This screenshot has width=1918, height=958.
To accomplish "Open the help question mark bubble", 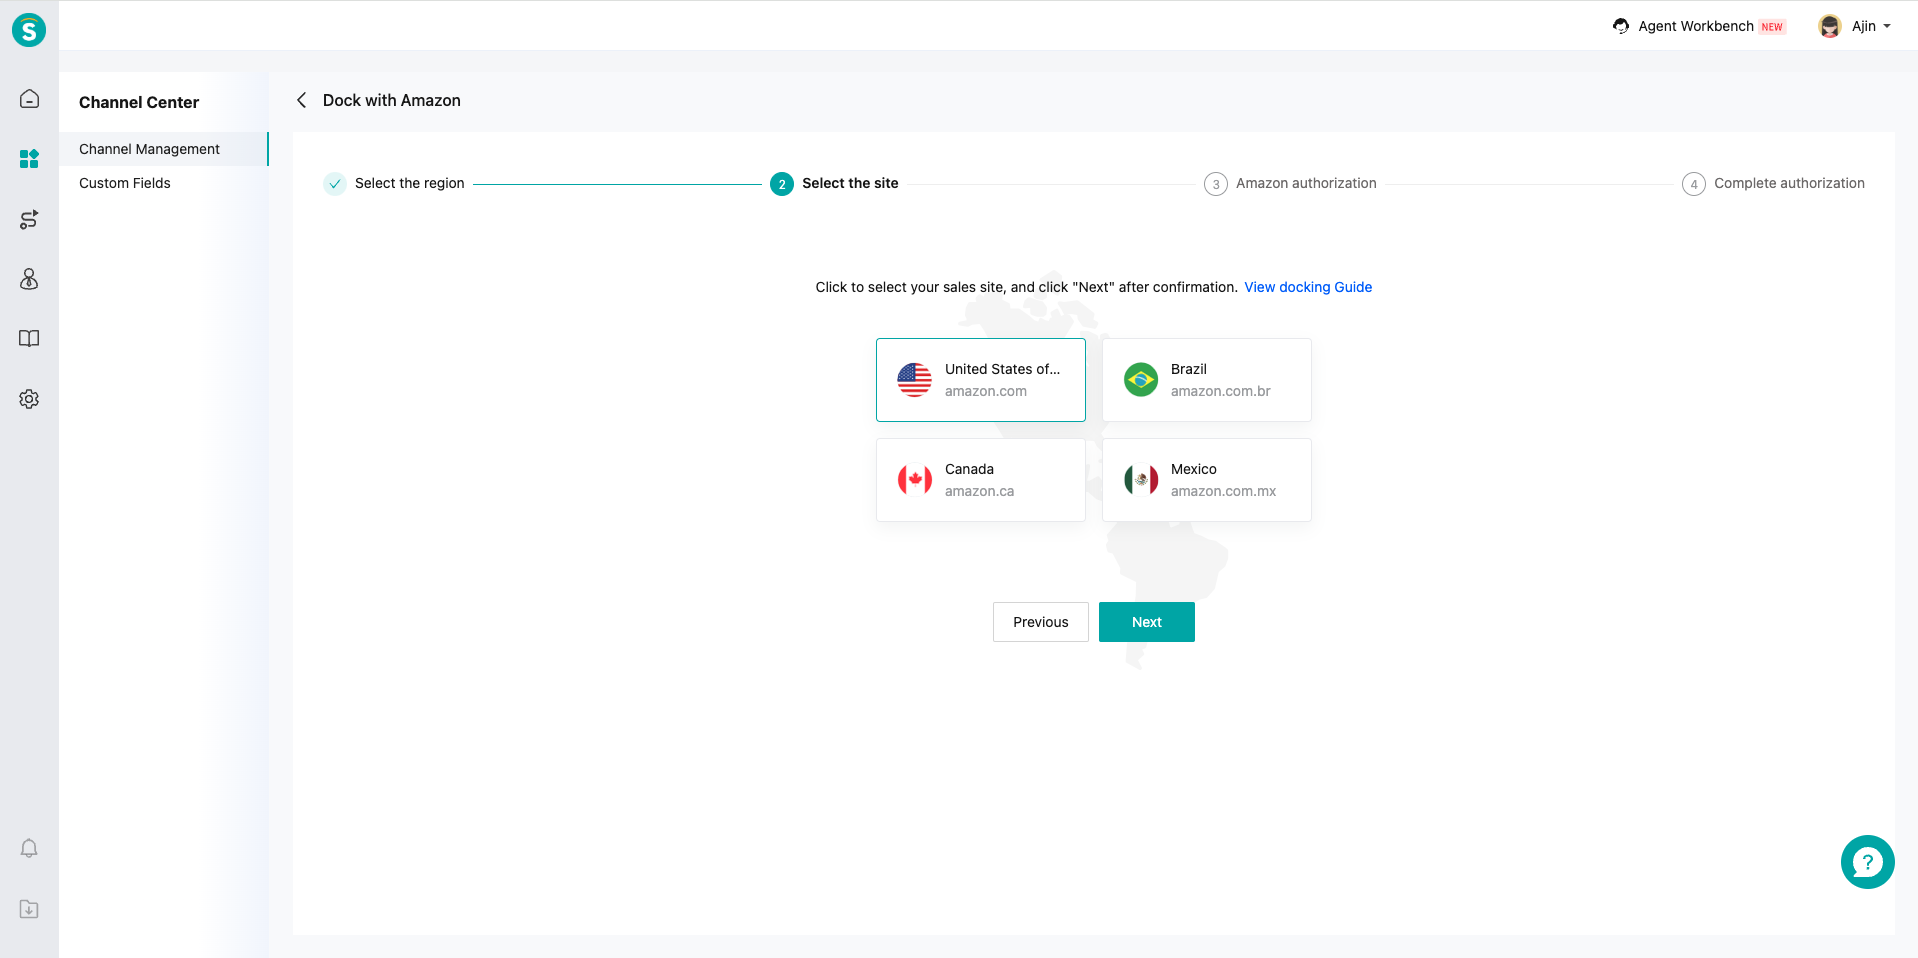I will pyautogui.click(x=1867, y=862).
